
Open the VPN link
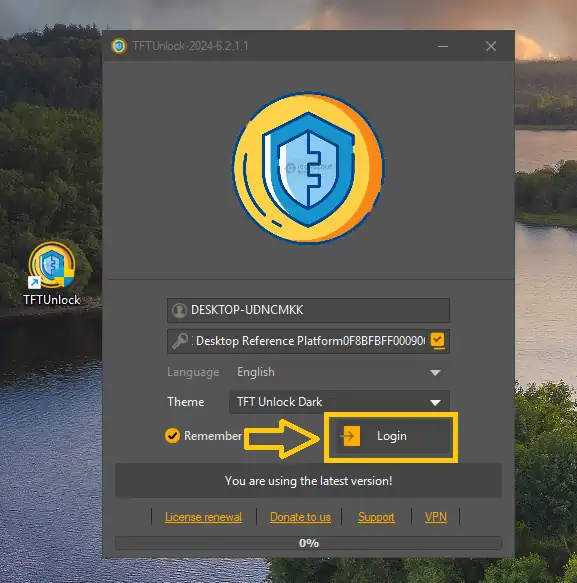[x=436, y=517]
